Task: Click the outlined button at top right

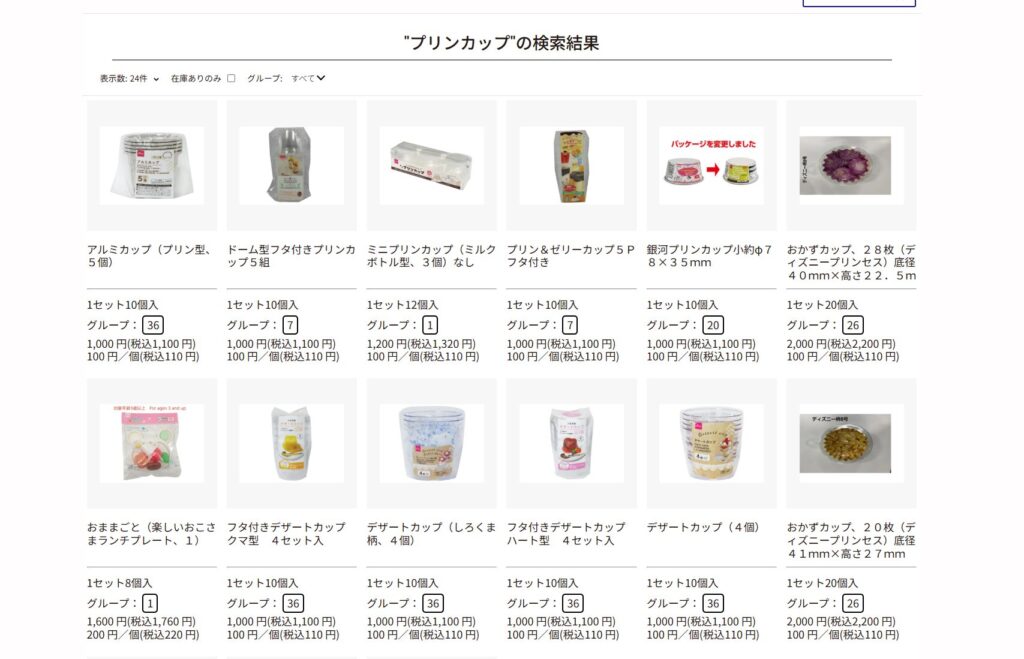Action: pyautogui.click(x=859, y=3)
